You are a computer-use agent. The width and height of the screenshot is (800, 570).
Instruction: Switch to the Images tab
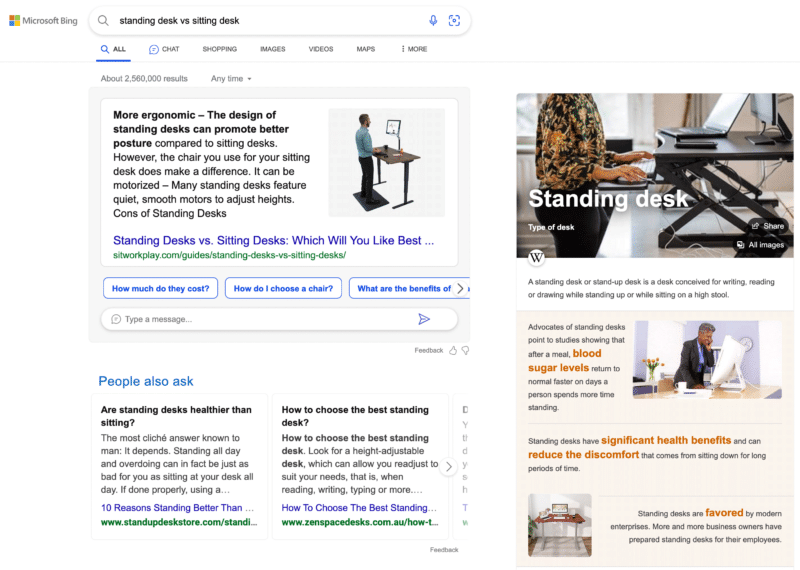tap(272, 49)
